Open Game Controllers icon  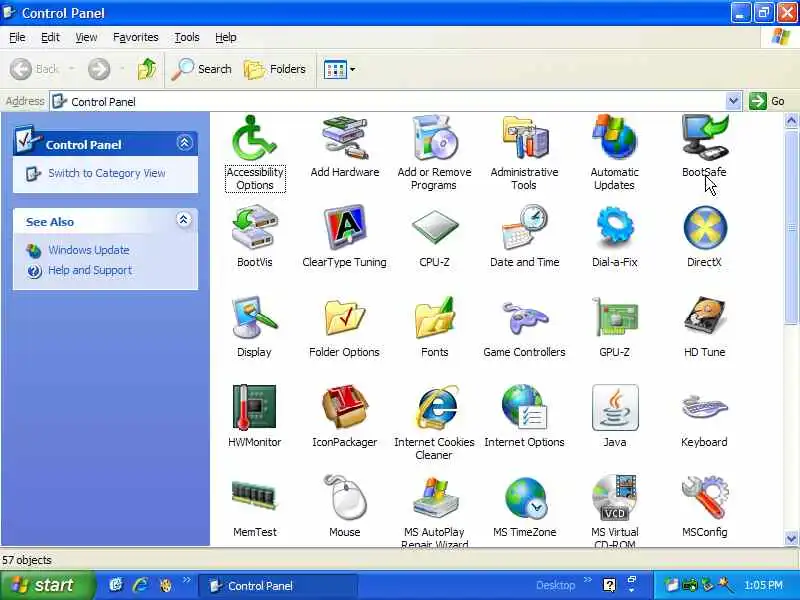524,317
